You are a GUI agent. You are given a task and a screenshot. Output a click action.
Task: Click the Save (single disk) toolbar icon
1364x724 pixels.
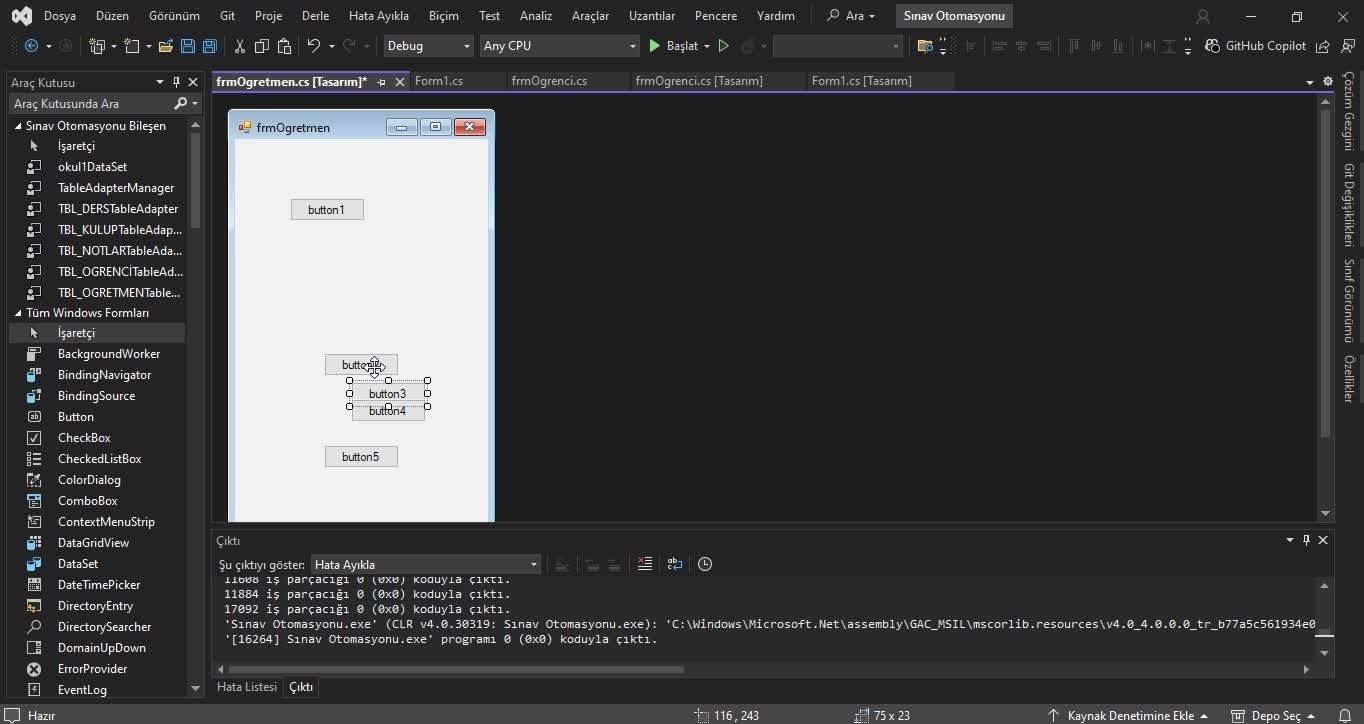click(x=187, y=46)
